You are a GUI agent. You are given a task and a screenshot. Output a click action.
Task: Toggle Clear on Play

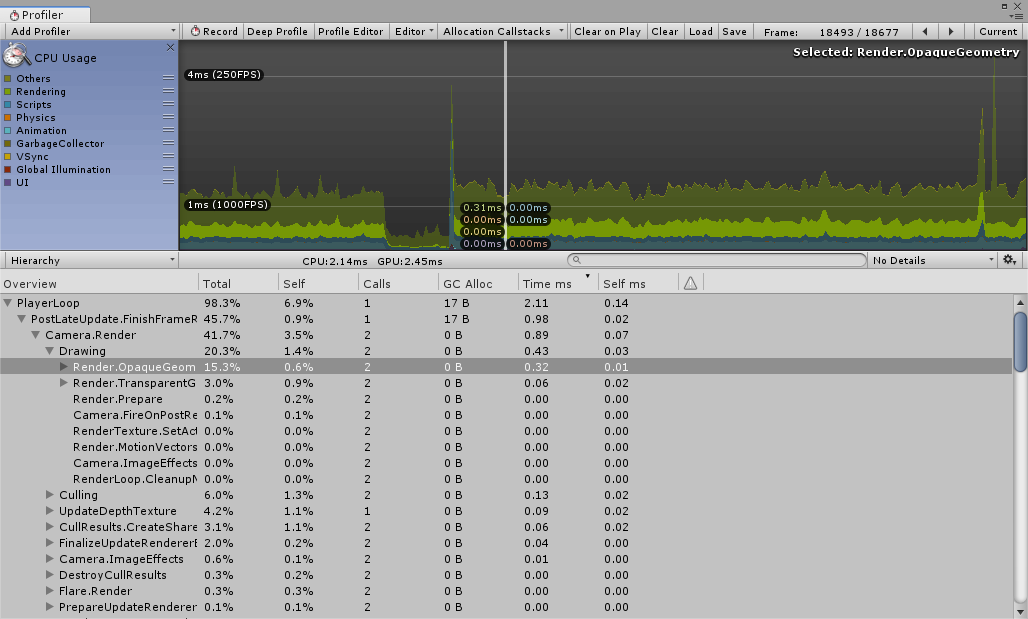click(x=607, y=31)
